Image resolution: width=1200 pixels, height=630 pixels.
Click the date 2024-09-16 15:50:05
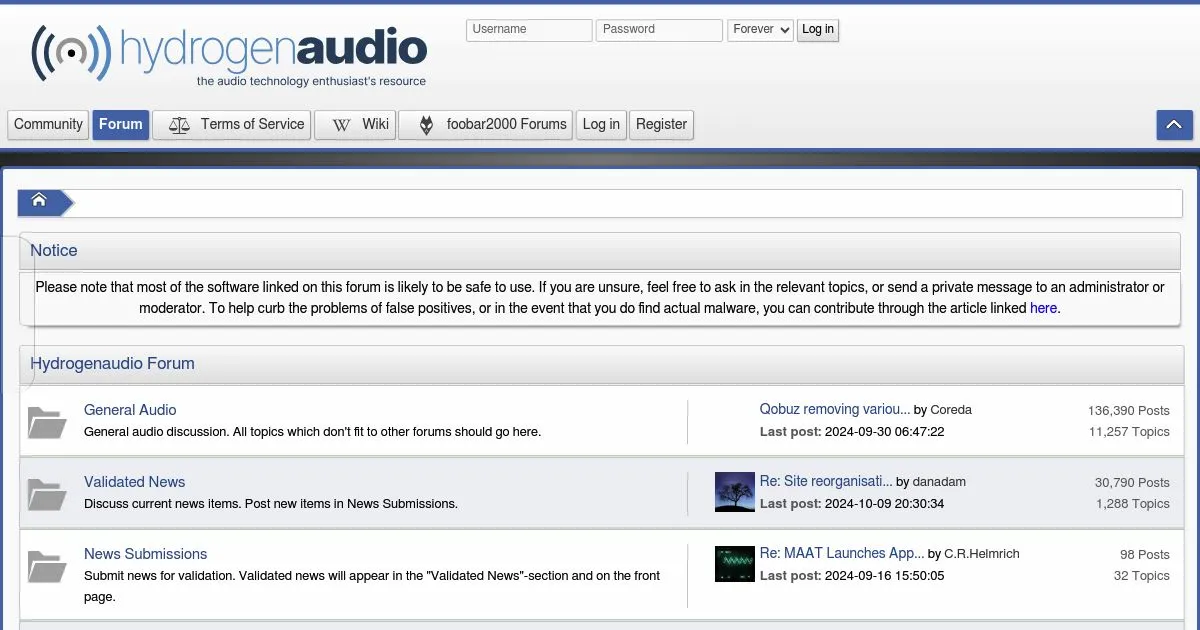click(x=884, y=576)
